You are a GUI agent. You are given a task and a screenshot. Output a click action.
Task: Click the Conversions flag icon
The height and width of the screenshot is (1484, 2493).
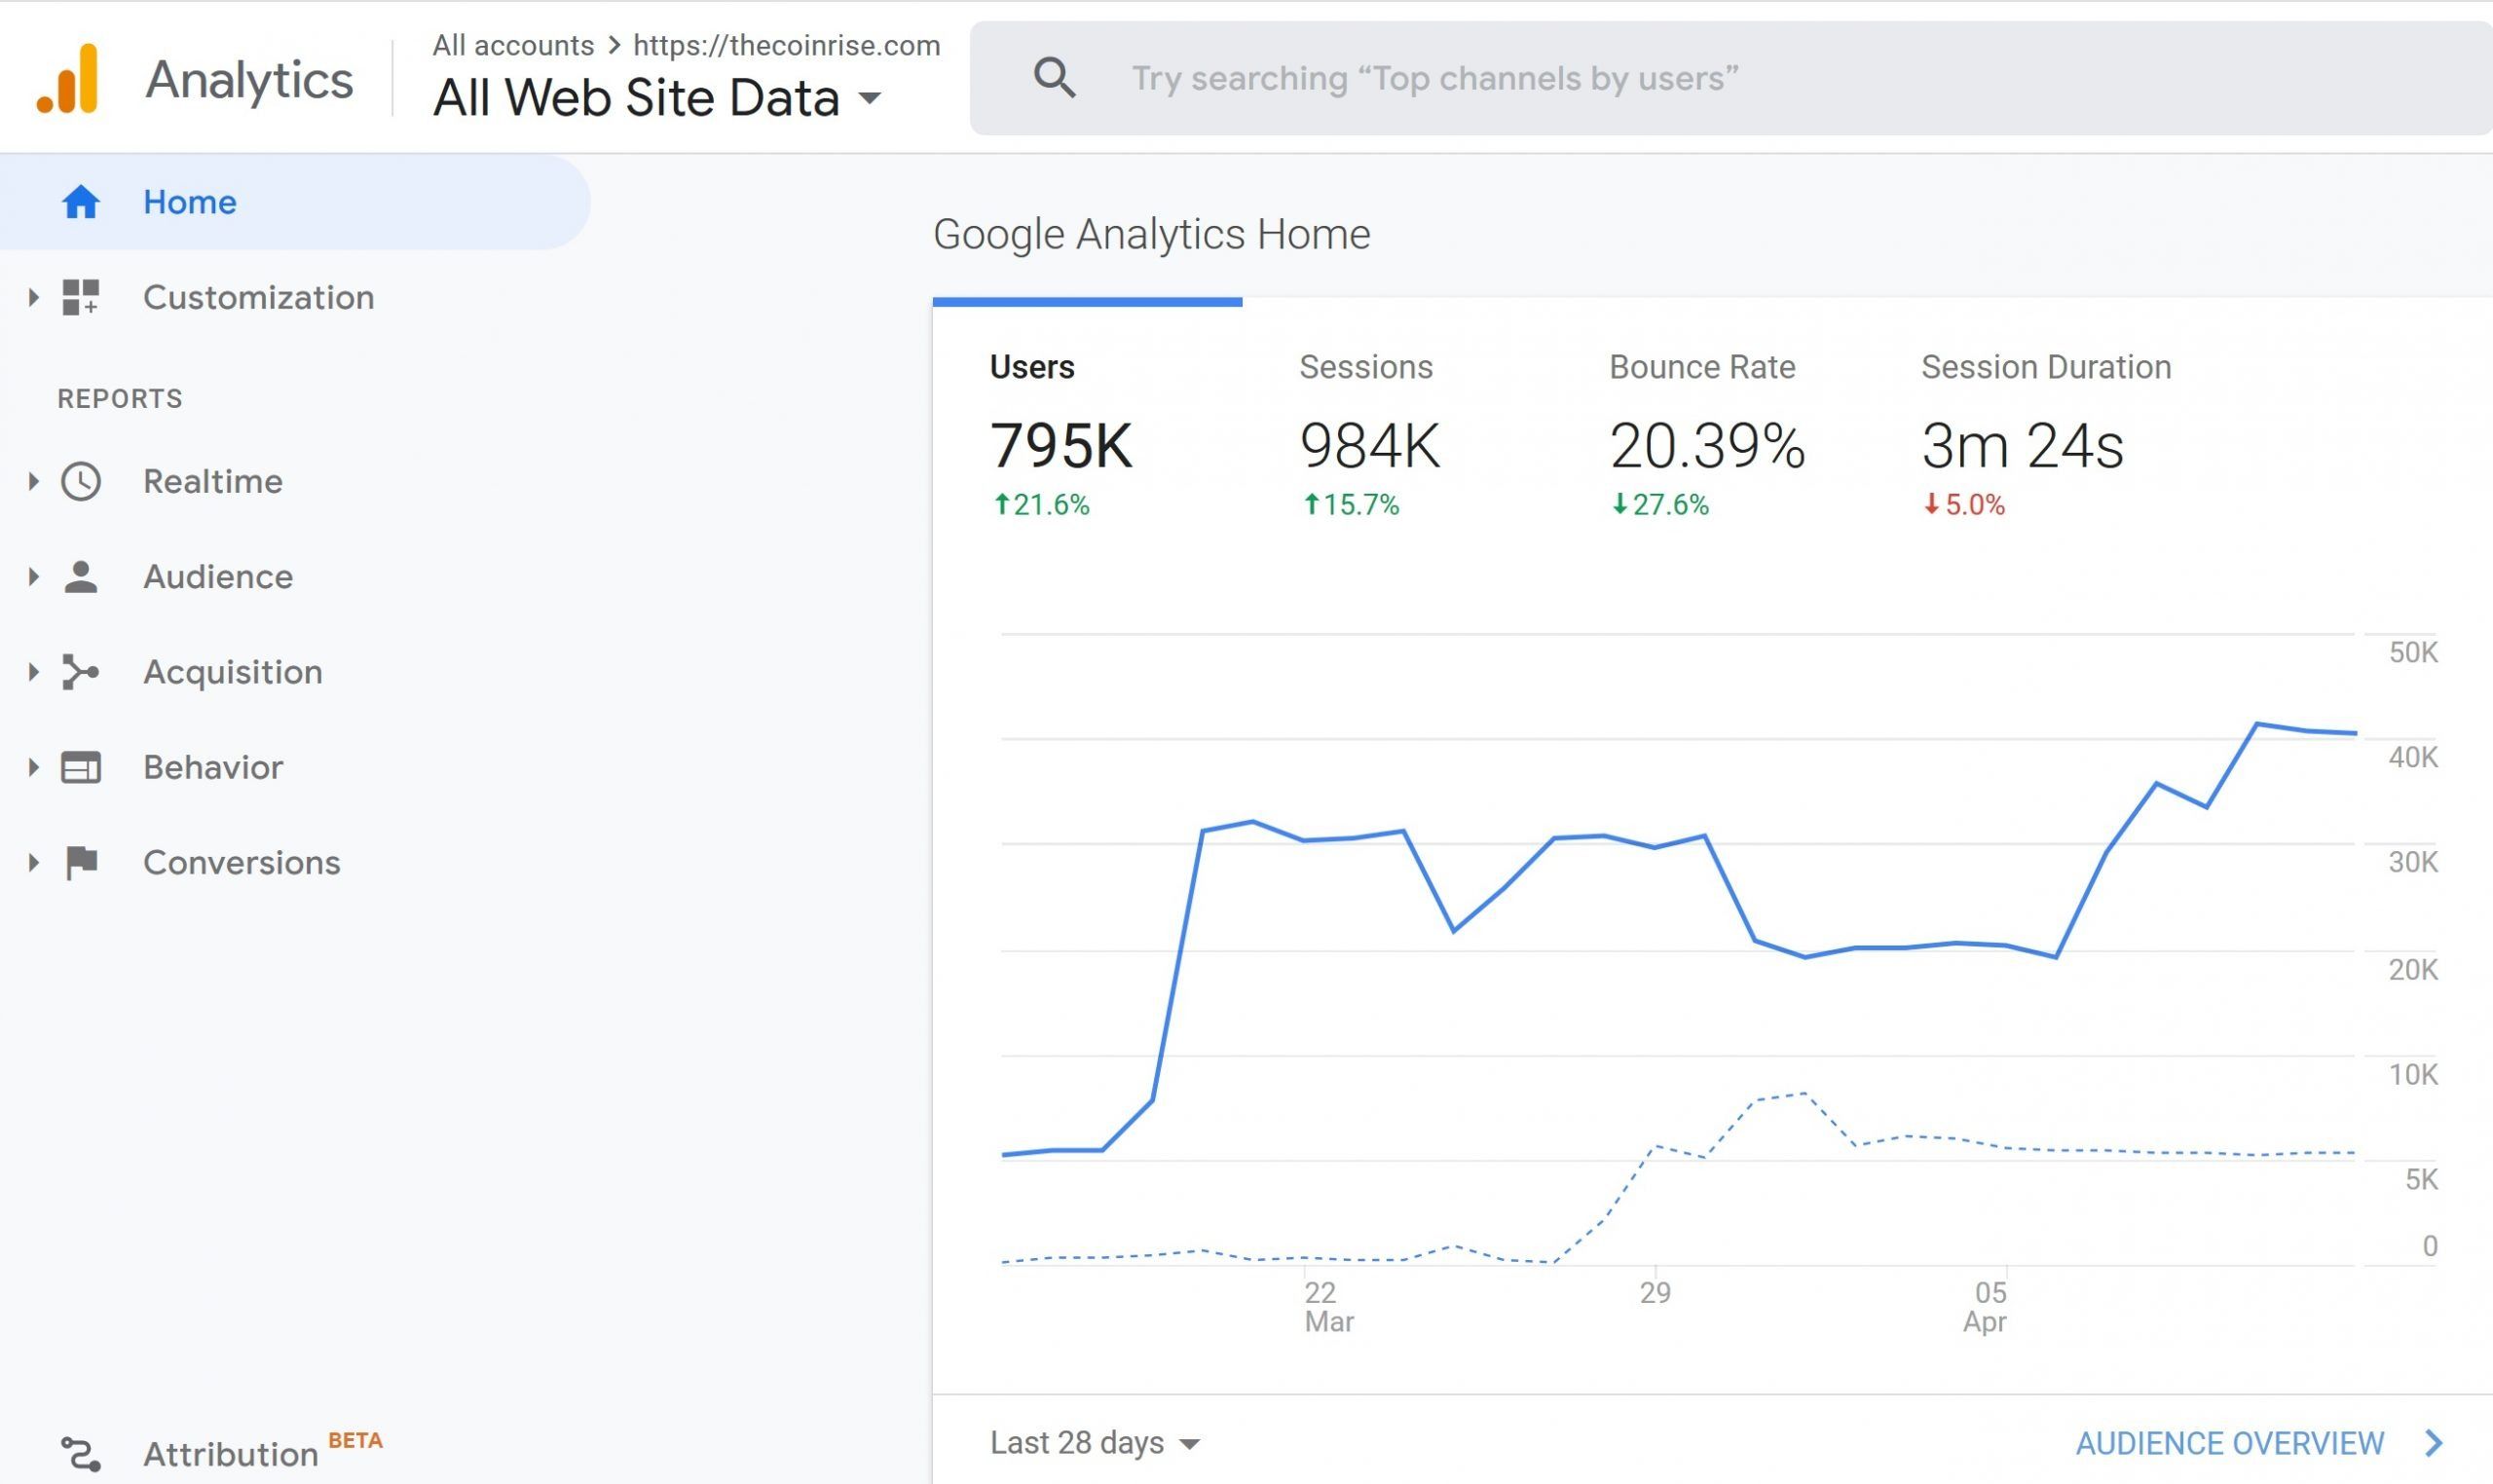point(81,862)
